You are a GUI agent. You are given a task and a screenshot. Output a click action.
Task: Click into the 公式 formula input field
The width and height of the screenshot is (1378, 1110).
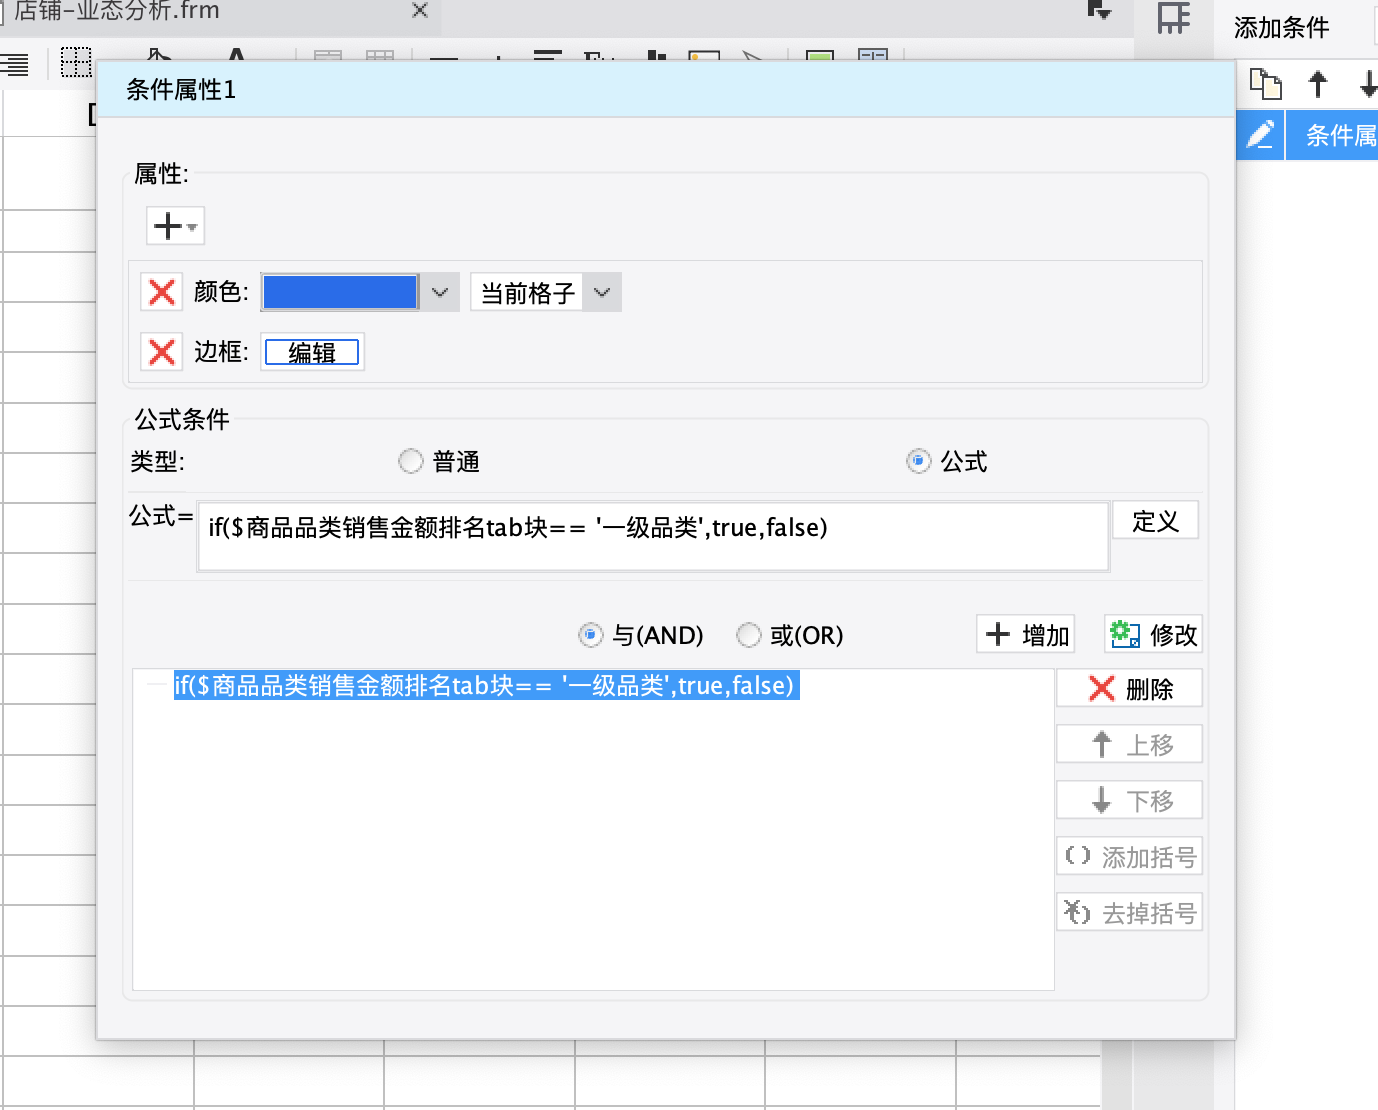(654, 536)
